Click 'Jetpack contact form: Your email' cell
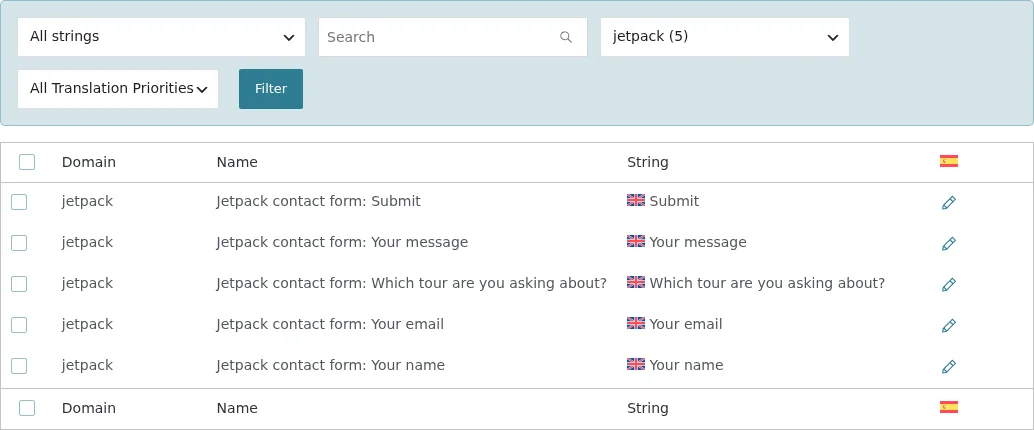Viewport: 1034px width, 430px height. [330, 324]
